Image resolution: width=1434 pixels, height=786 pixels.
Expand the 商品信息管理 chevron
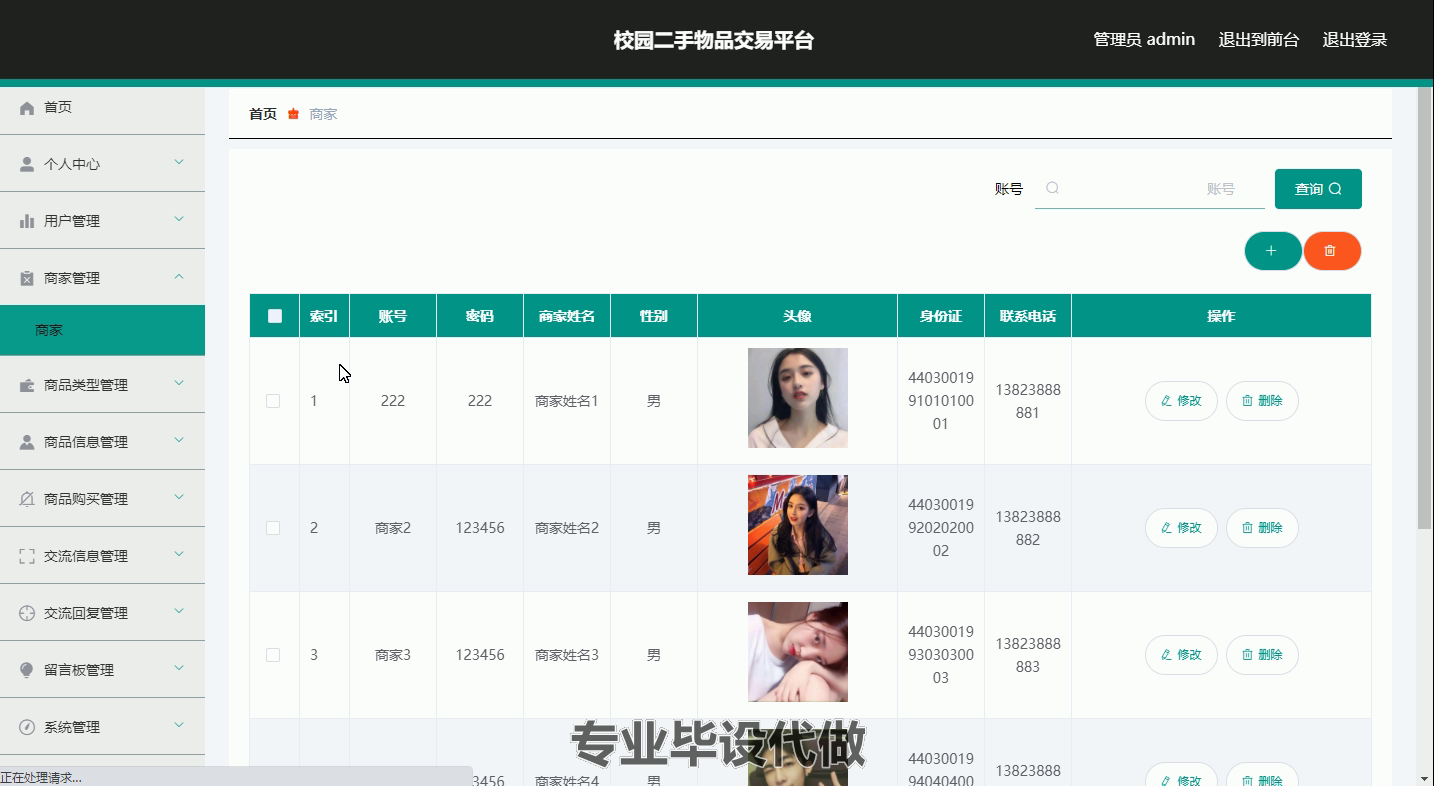point(179,440)
